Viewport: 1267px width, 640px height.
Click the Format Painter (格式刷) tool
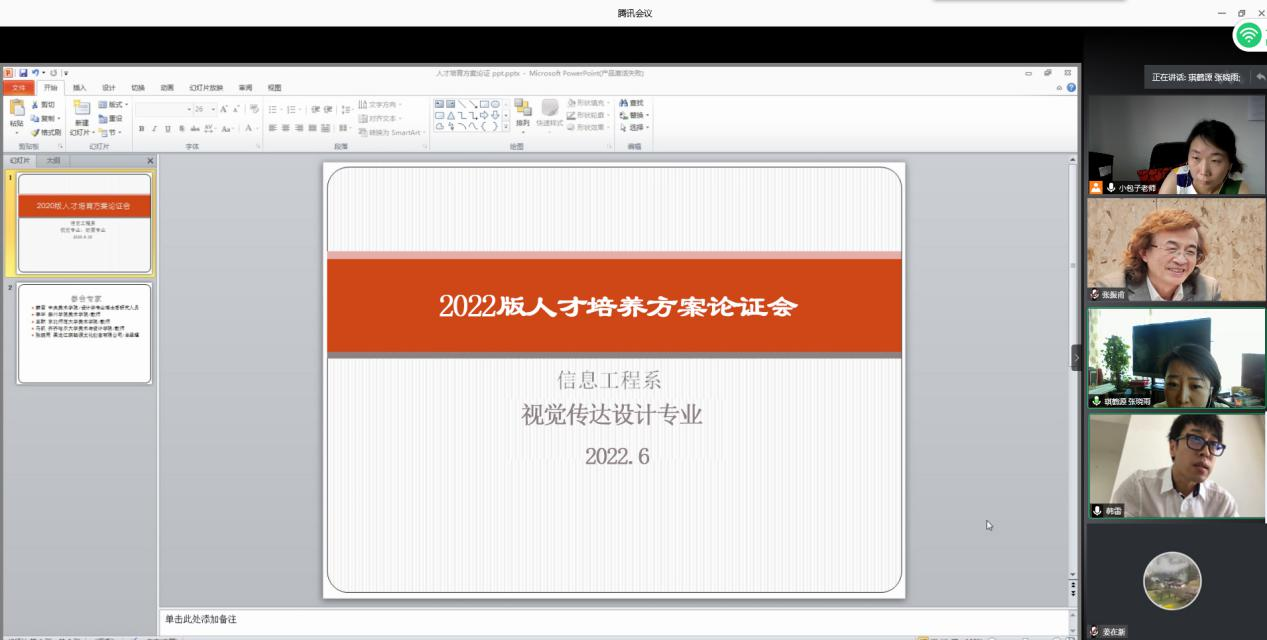(x=46, y=132)
